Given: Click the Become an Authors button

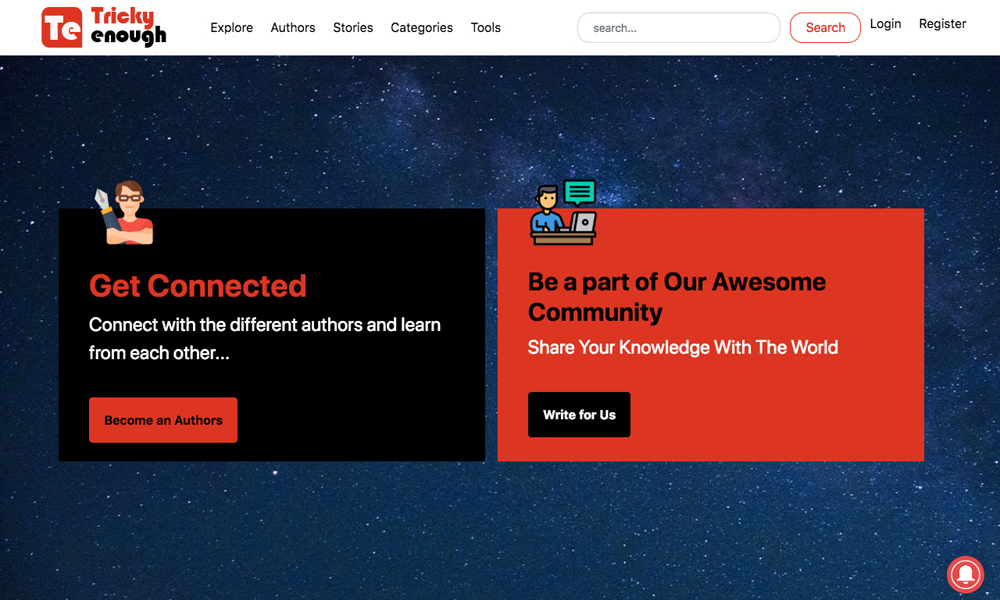Looking at the screenshot, I should (163, 420).
